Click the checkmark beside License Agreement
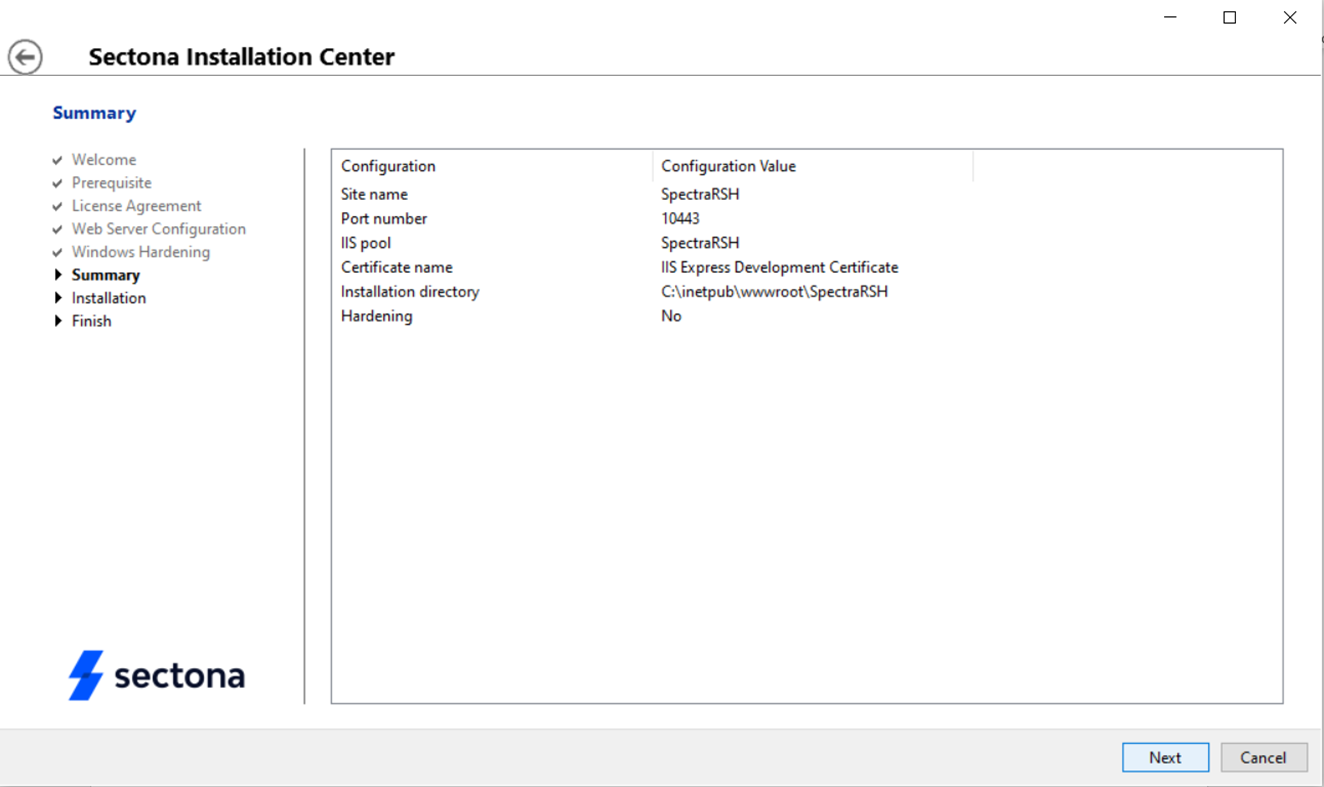1324x787 pixels. pyautogui.click(x=58, y=206)
